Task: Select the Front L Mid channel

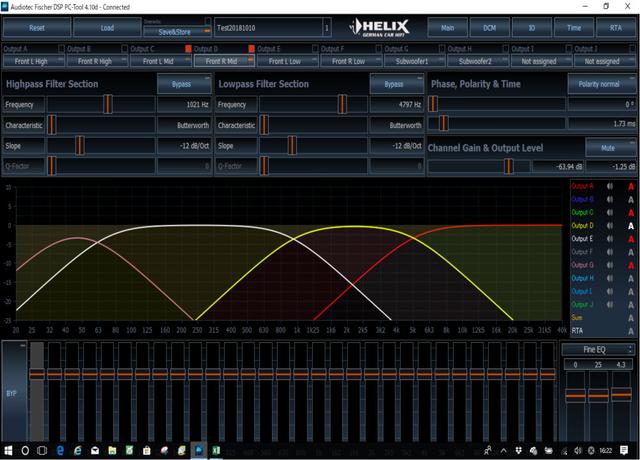Action: [x=161, y=61]
